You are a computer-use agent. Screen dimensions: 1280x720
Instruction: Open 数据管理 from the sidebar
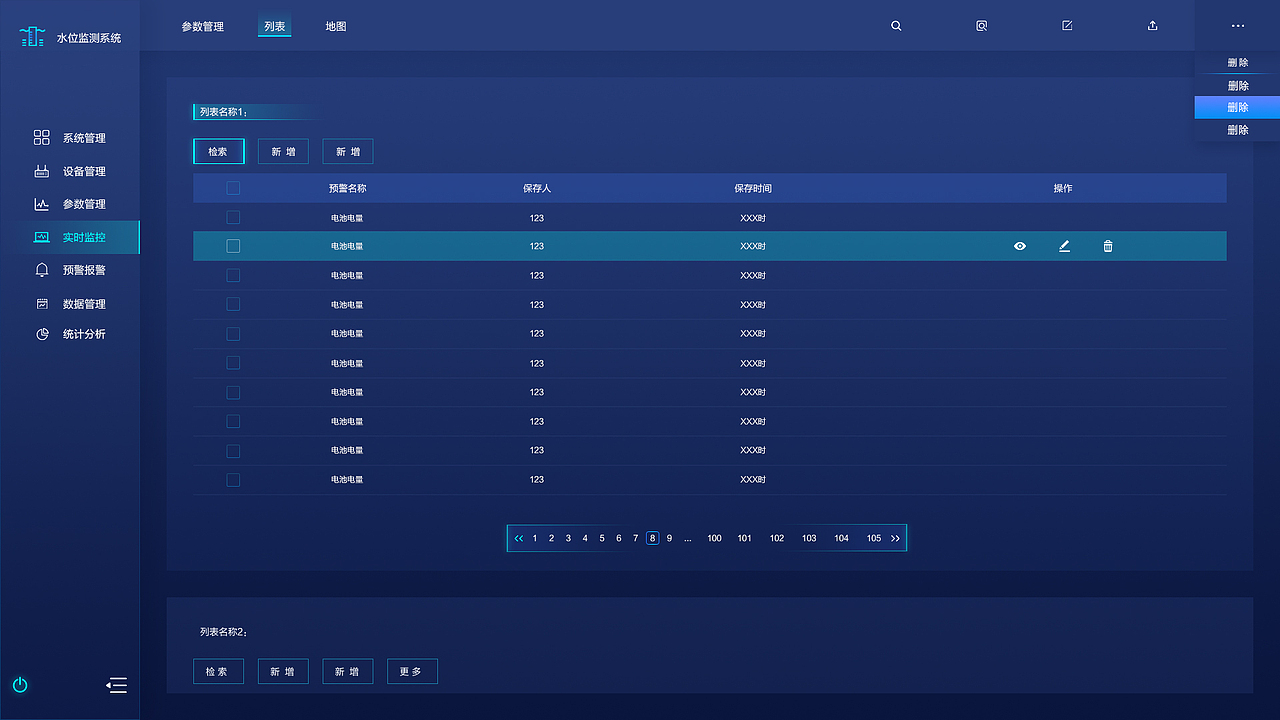70,304
